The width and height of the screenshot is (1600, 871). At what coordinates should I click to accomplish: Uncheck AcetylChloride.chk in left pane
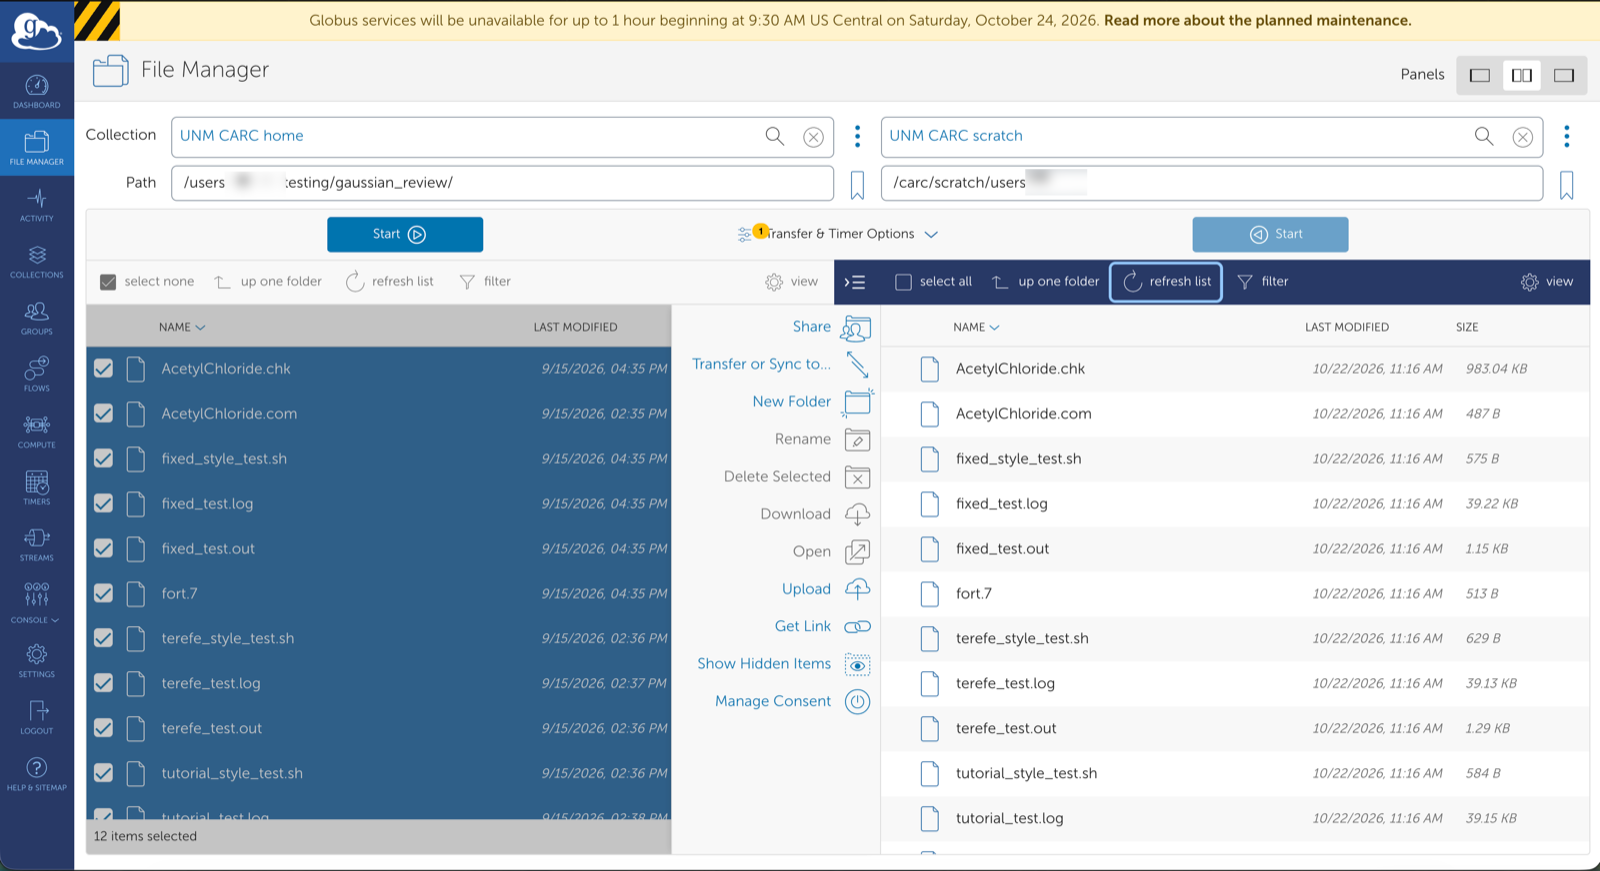(x=103, y=368)
